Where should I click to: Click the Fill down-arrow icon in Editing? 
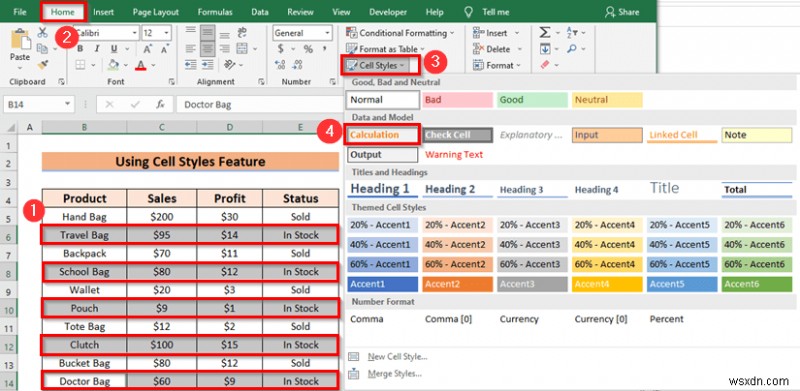click(545, 49)
